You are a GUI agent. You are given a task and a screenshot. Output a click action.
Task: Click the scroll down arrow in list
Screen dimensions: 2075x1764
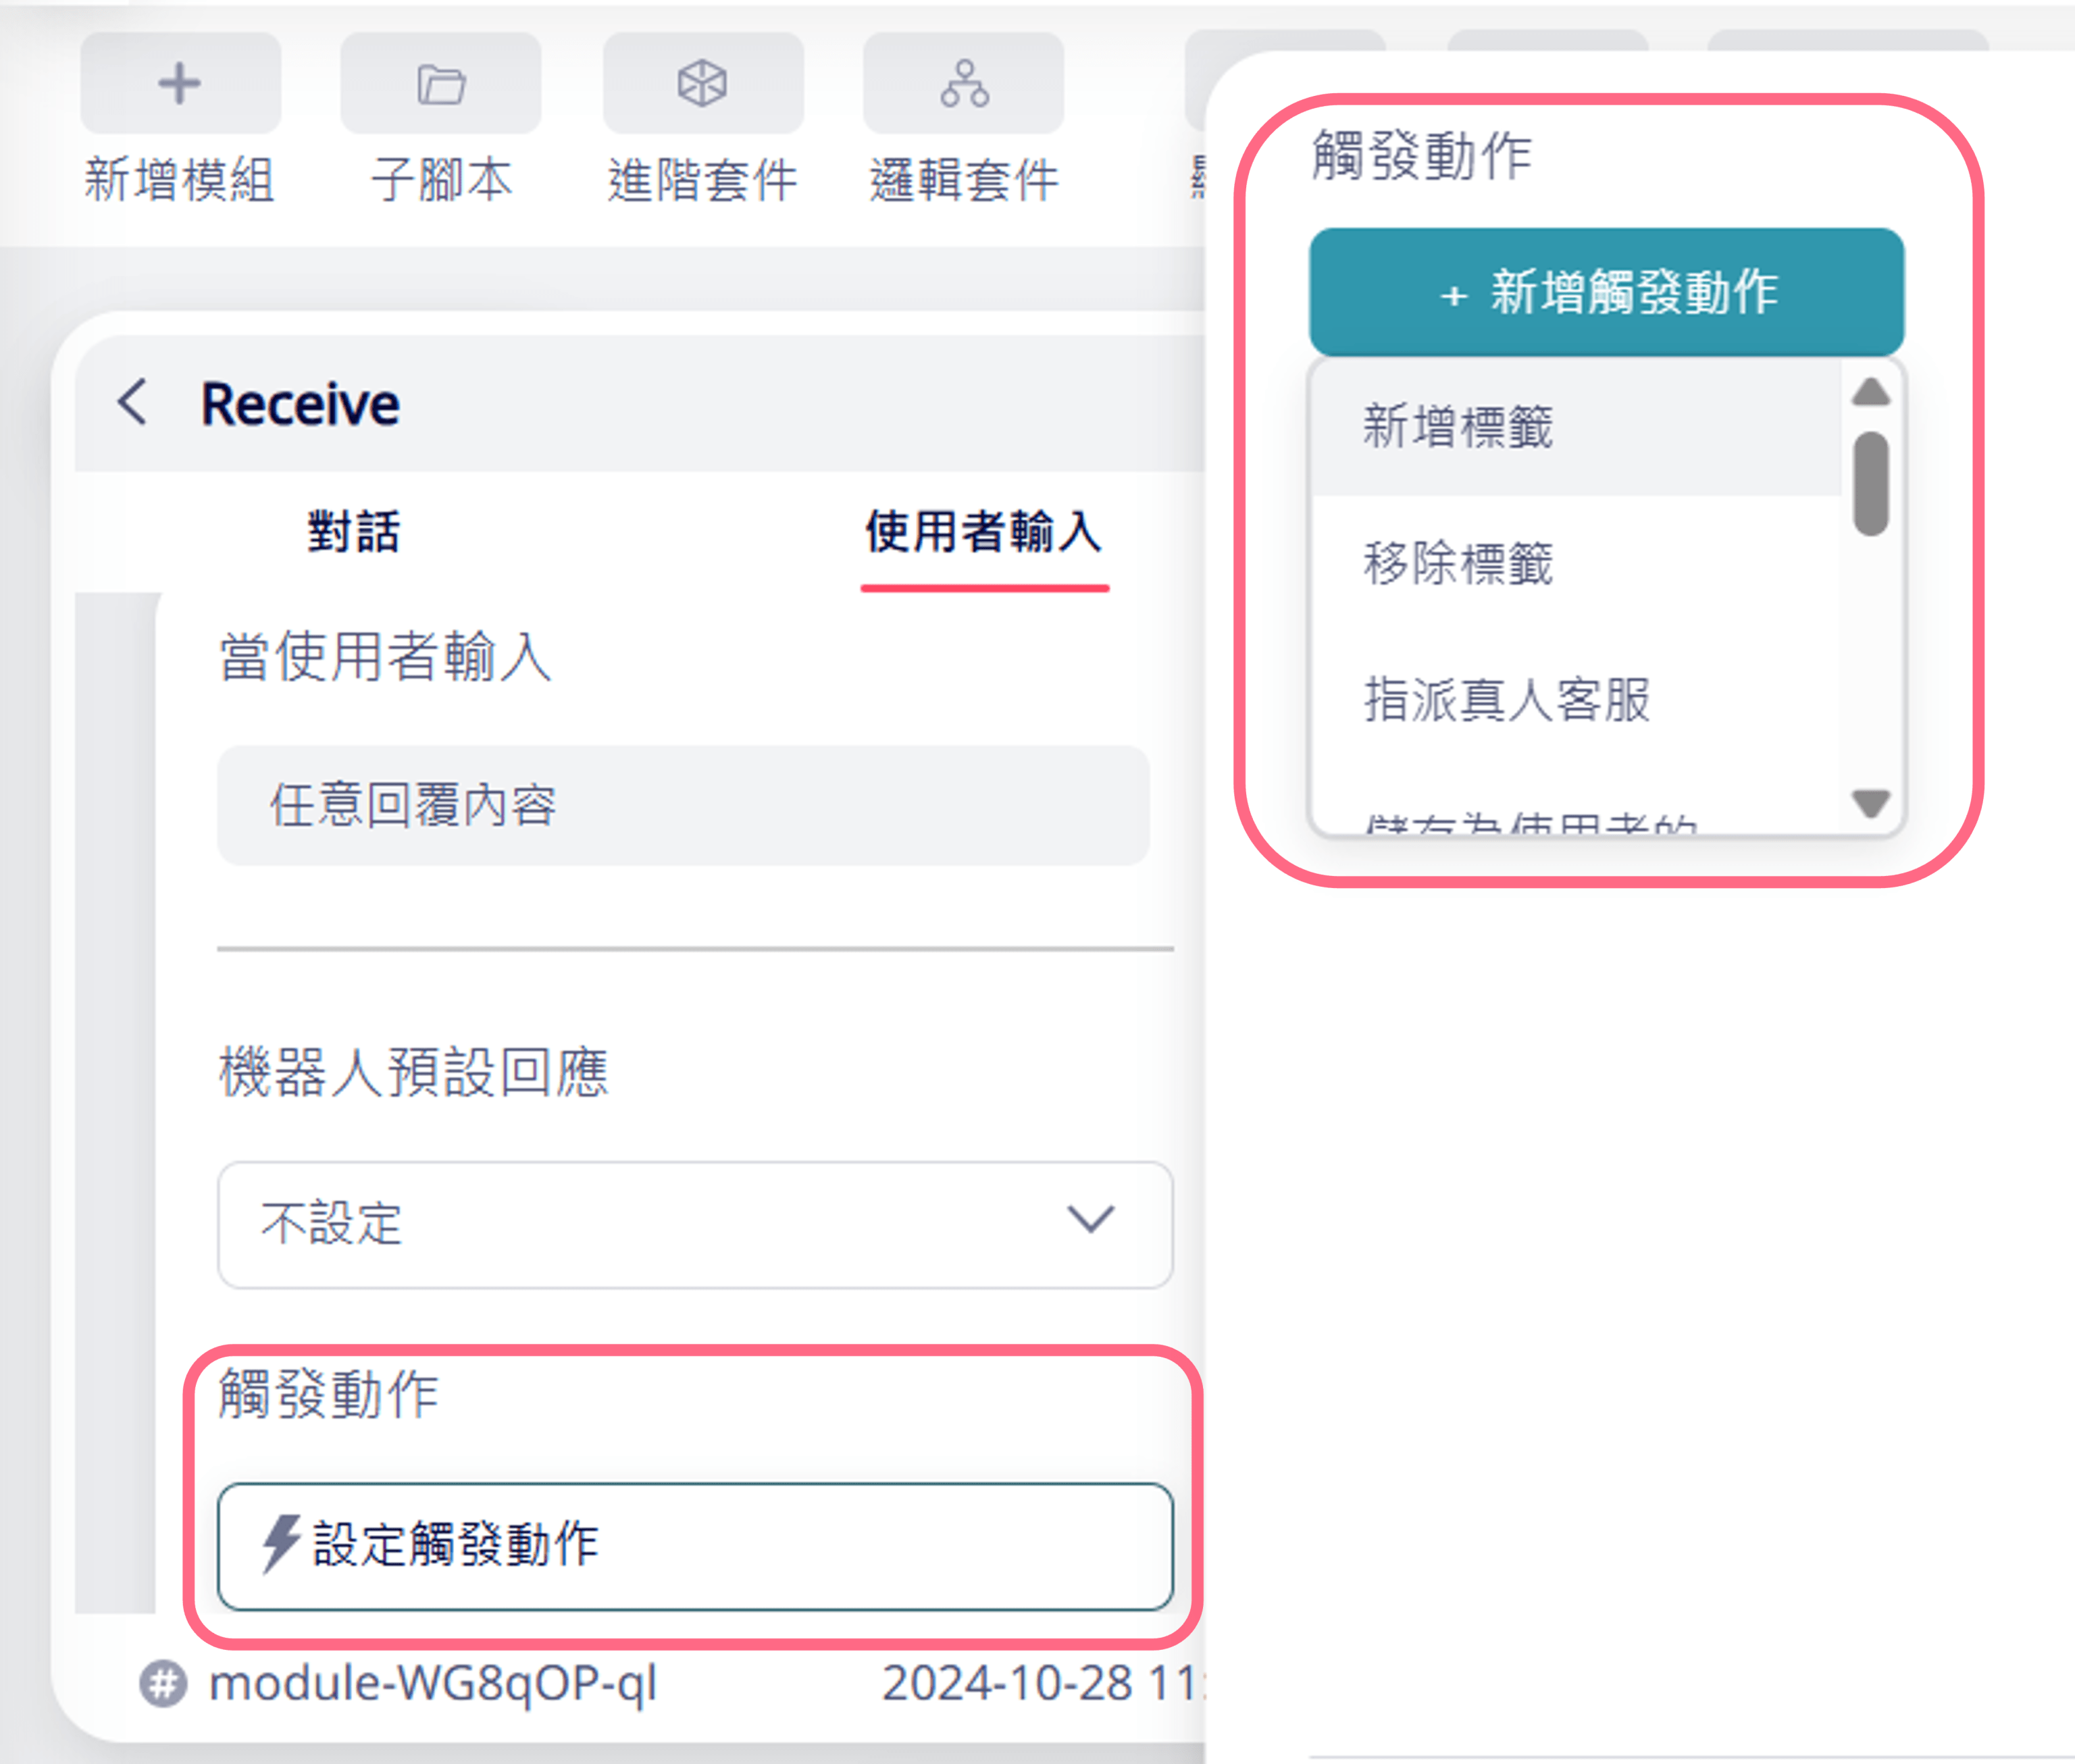pyautogui.click(x=1871, y=803)
